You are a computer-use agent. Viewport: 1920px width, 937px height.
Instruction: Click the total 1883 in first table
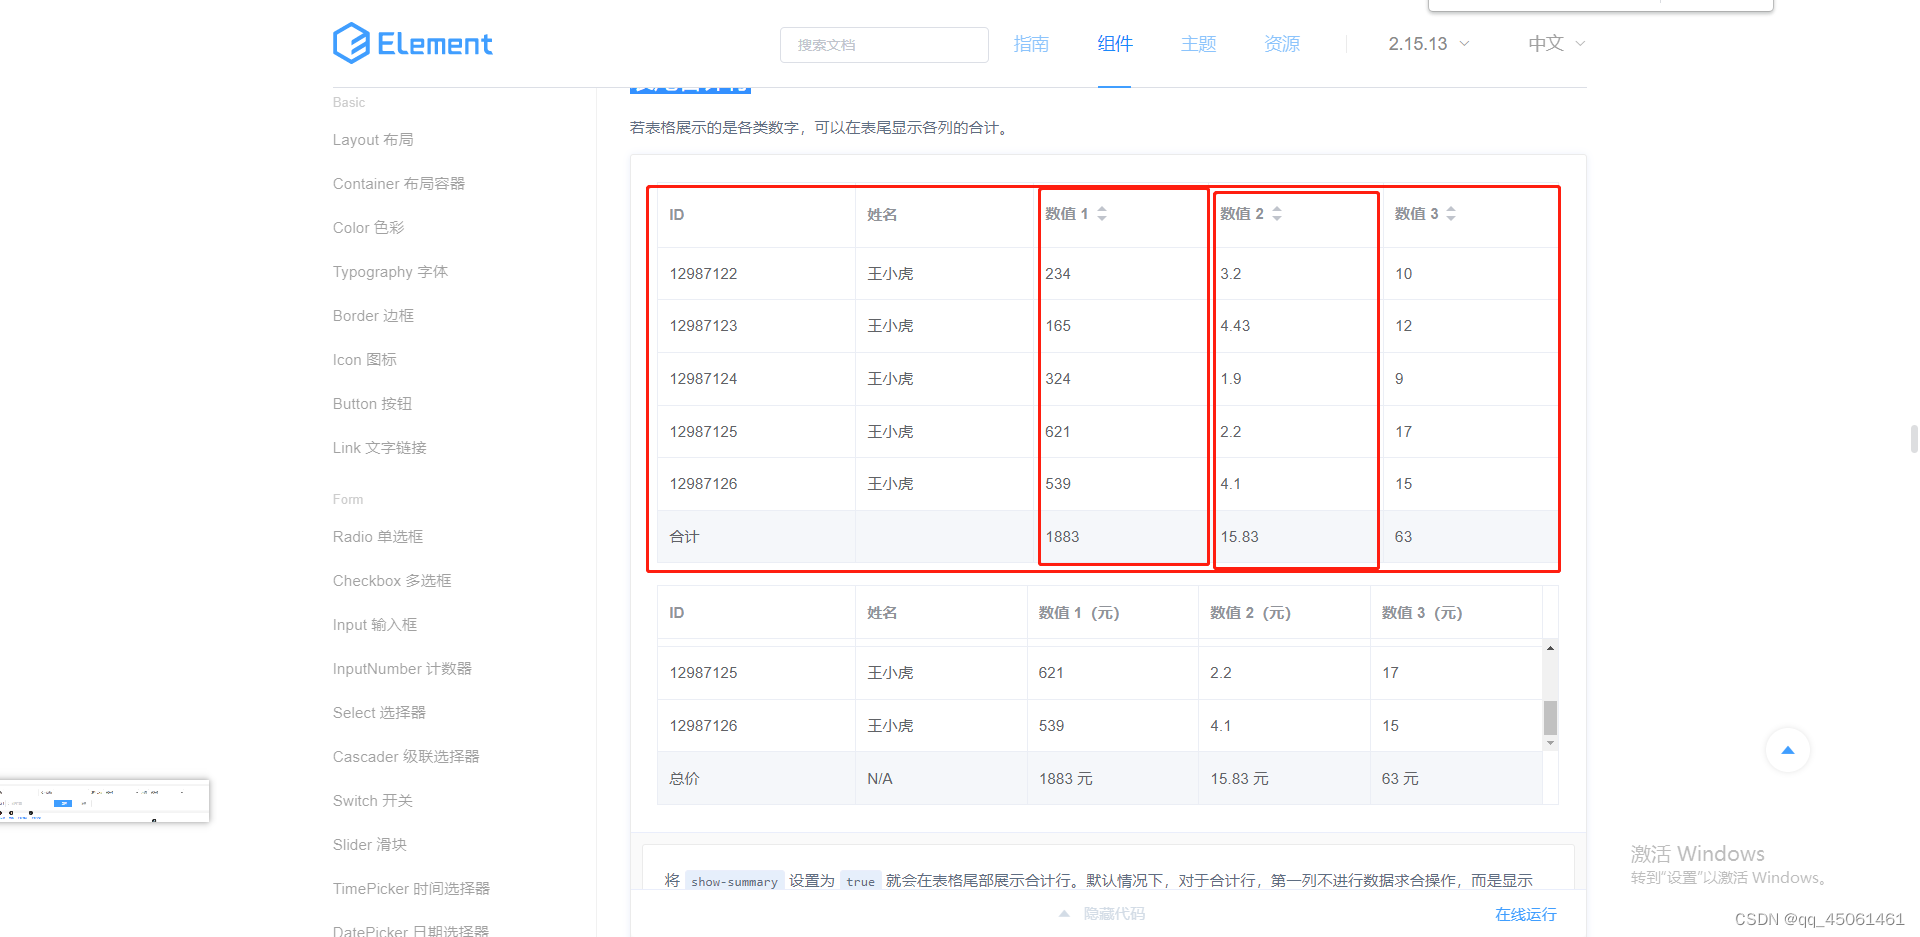pos(1062,537)
